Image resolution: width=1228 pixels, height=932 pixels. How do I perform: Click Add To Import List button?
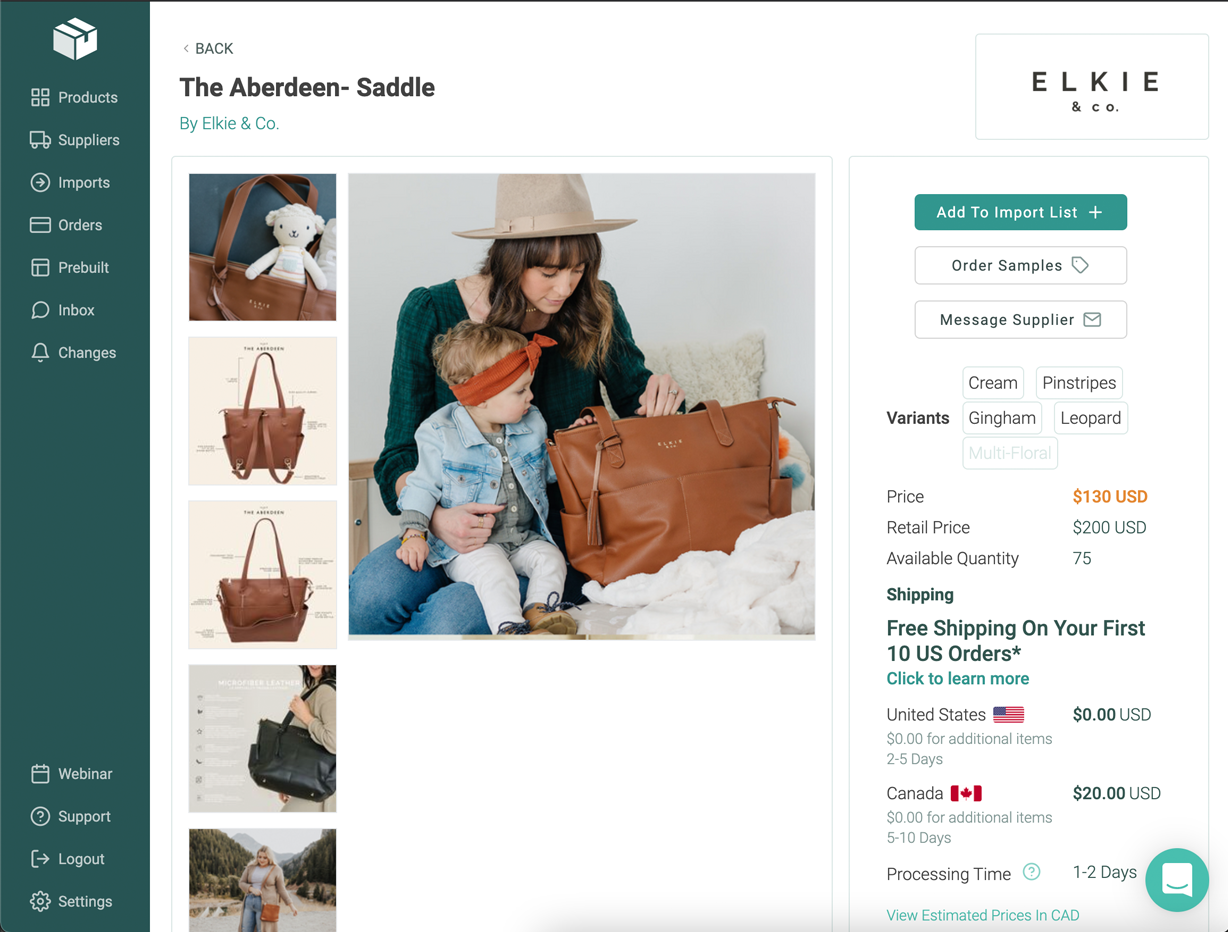(x=1020, y=212)
